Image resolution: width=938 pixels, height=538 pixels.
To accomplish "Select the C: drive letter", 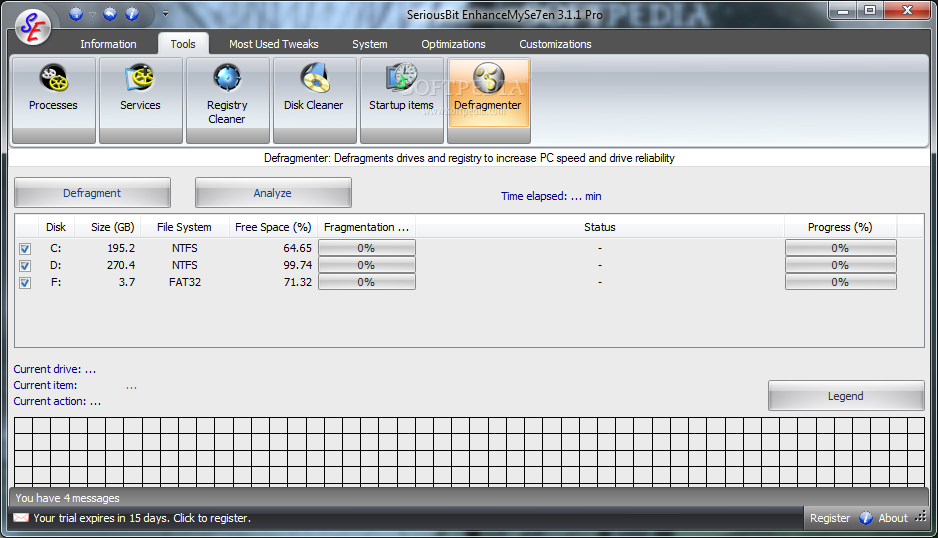I will 56,248.
